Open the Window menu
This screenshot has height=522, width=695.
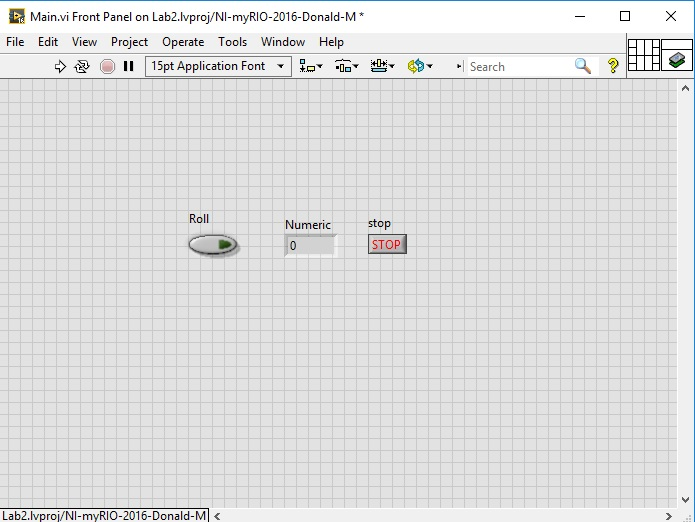(x=283, y=42)
